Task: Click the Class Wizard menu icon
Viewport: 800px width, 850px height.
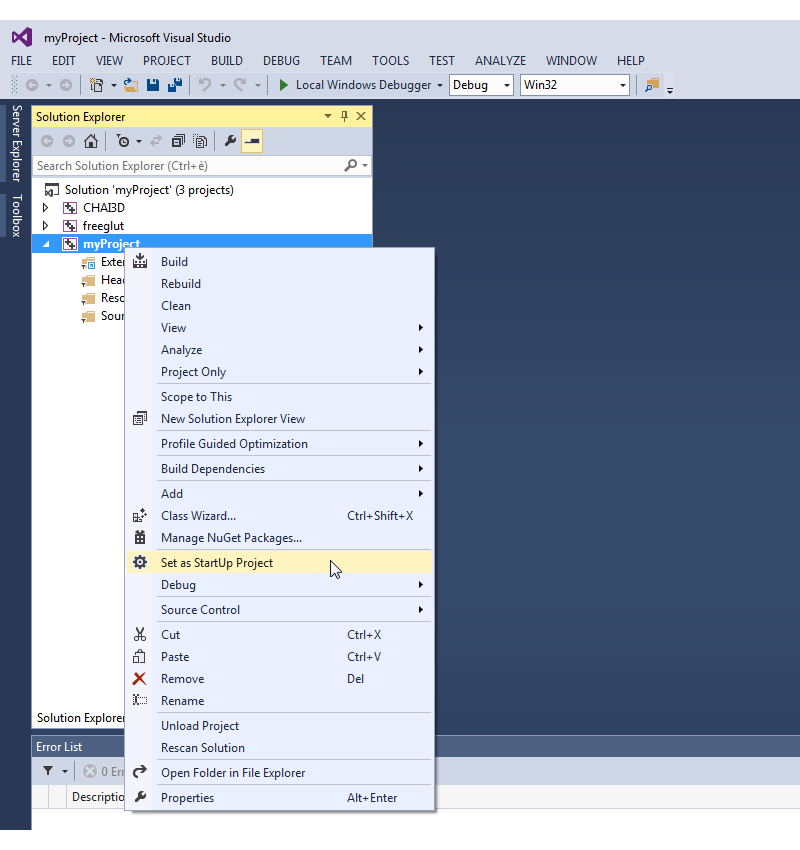Action: [140, 516]
